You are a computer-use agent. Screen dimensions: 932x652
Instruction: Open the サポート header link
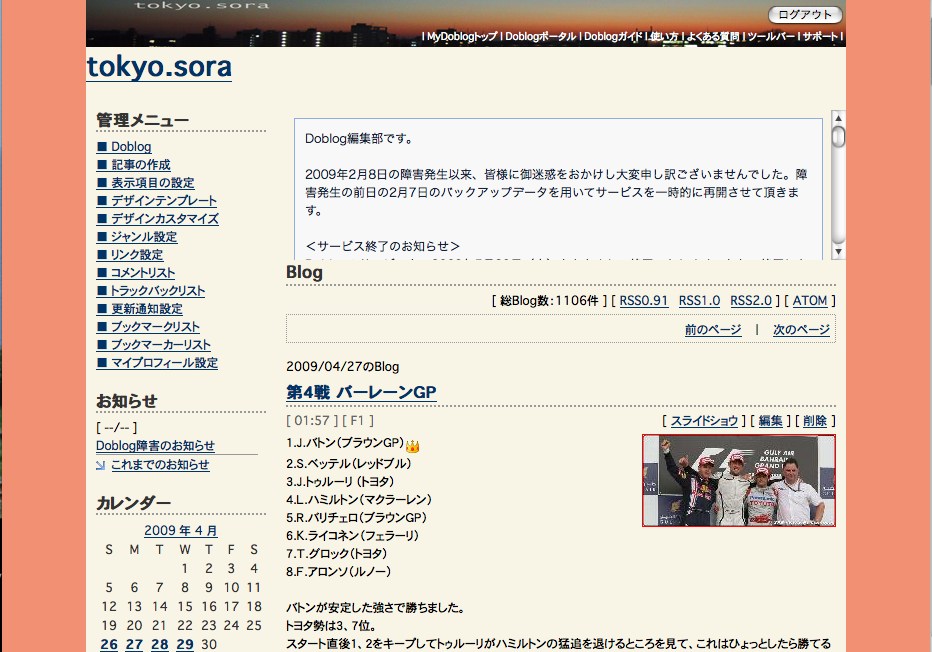[820, 36]
